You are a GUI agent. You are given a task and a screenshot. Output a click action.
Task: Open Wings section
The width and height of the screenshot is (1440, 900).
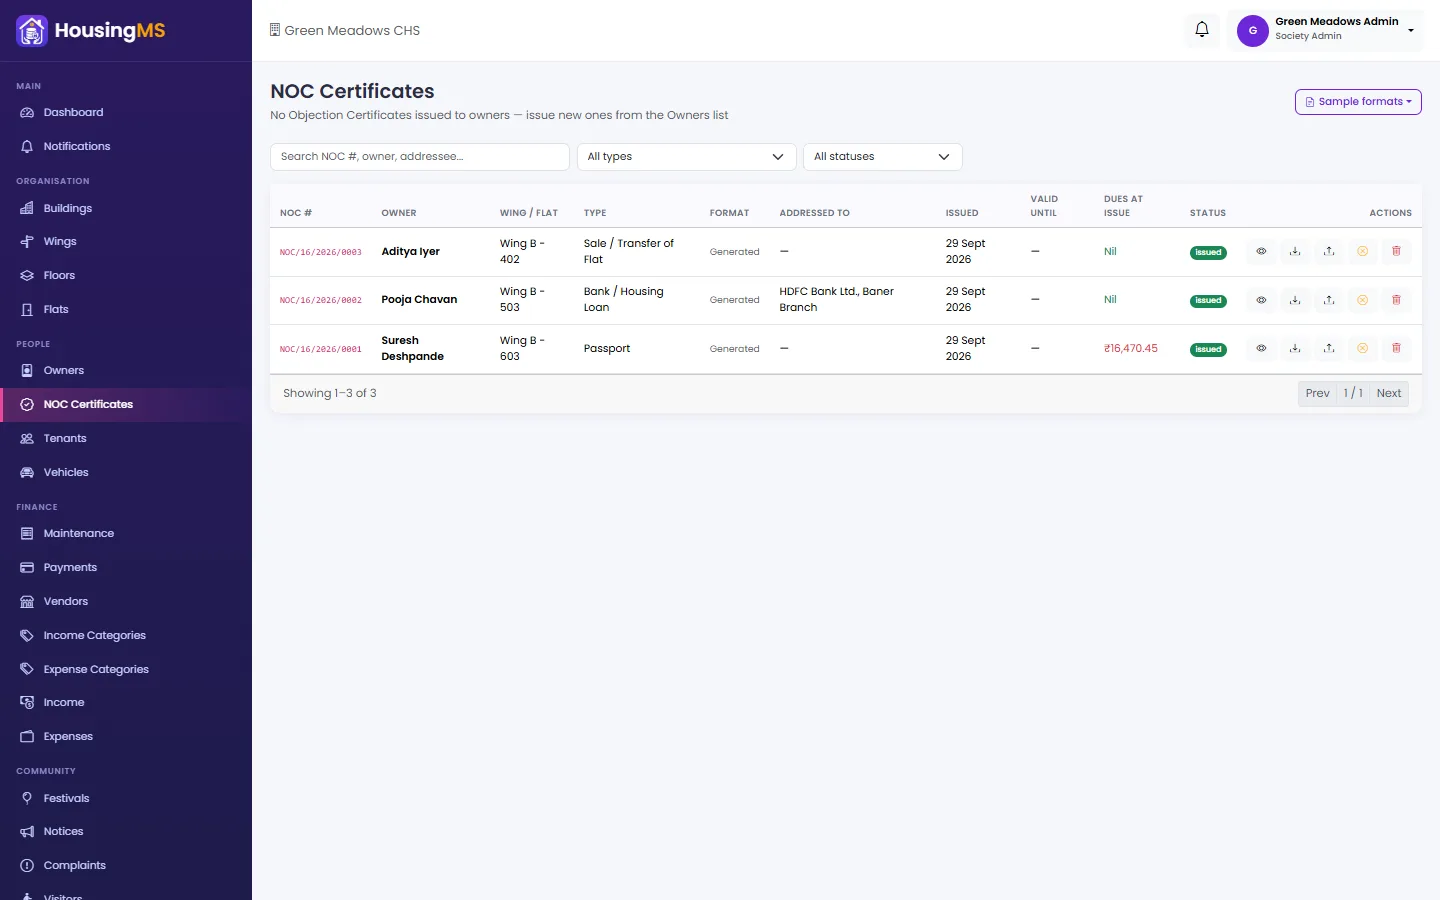pyautogui.click(x=126, y=241)
